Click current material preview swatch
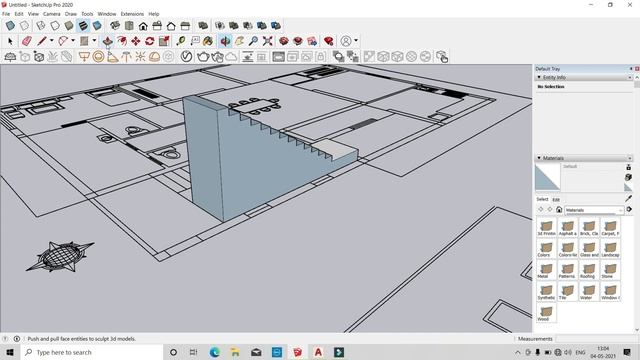 coord(547,177)
